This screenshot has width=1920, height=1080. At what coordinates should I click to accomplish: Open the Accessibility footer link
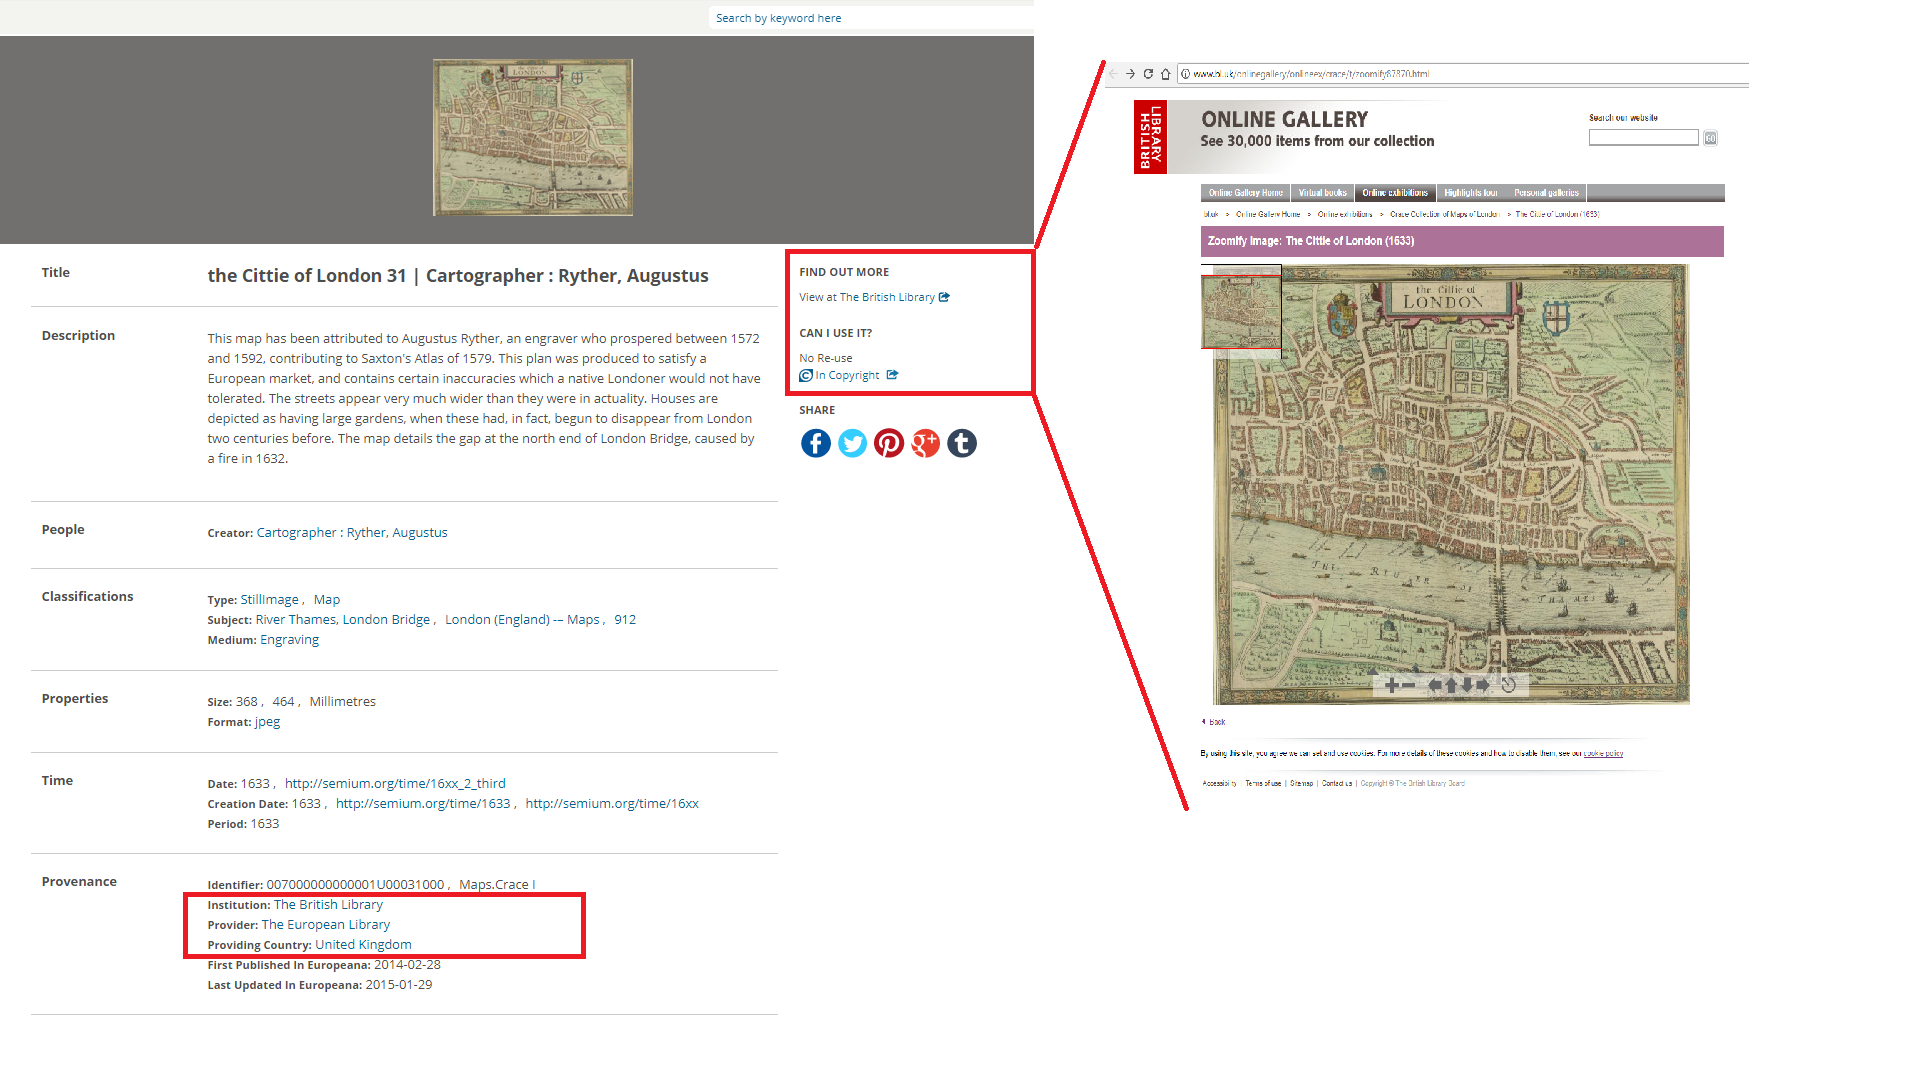click(1220, 784)
